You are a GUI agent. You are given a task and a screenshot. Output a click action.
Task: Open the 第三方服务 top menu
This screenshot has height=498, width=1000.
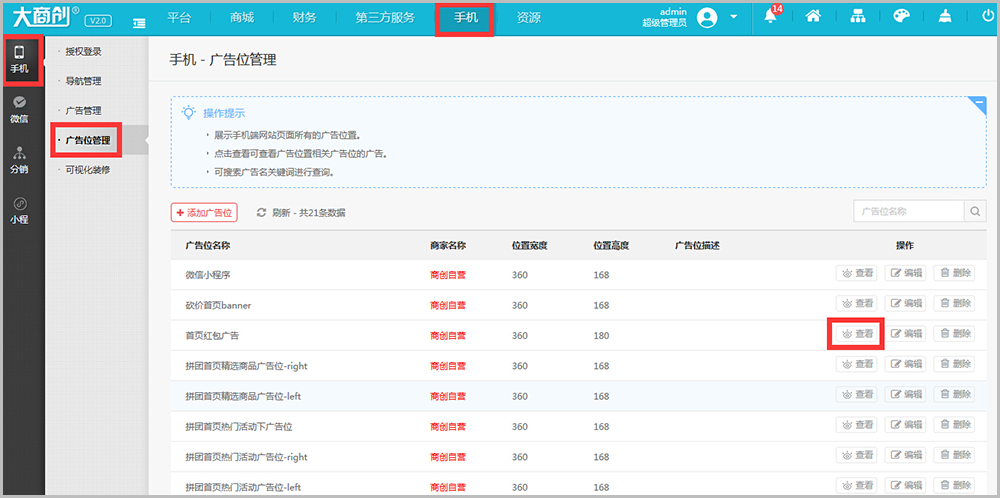coord(385,18)
